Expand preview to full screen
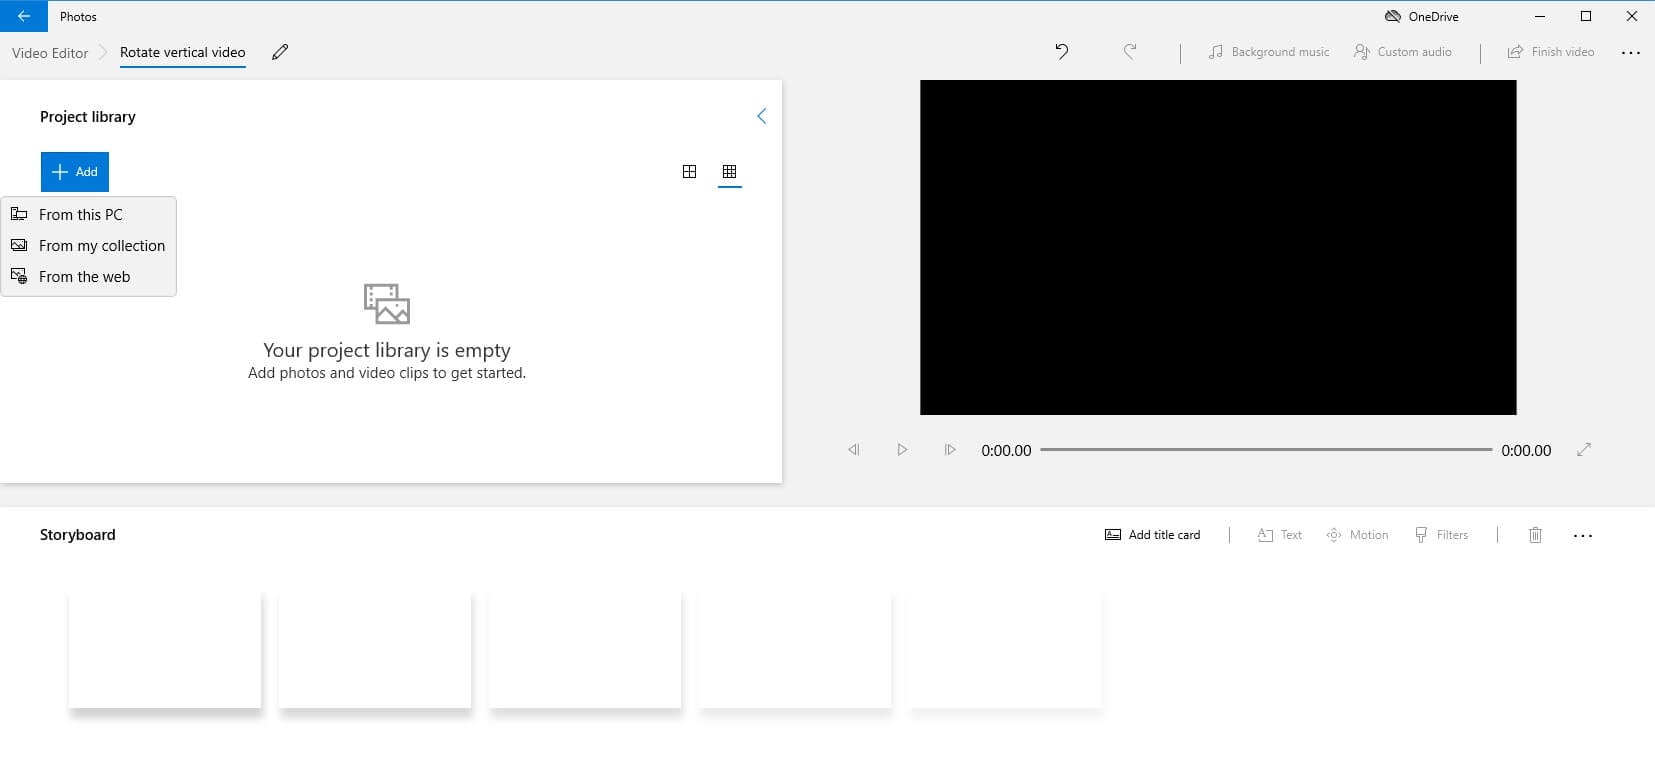Screen dimensions: 1655x763 (1584, 450)
